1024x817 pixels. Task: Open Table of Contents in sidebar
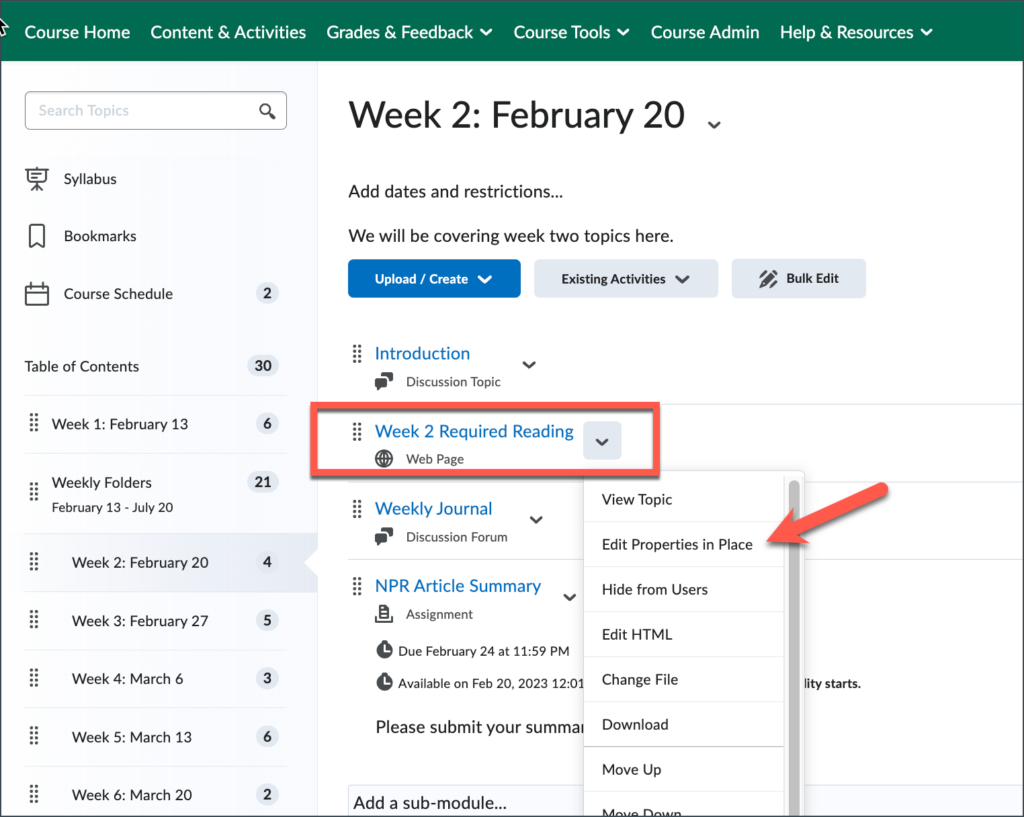(82, 366)
